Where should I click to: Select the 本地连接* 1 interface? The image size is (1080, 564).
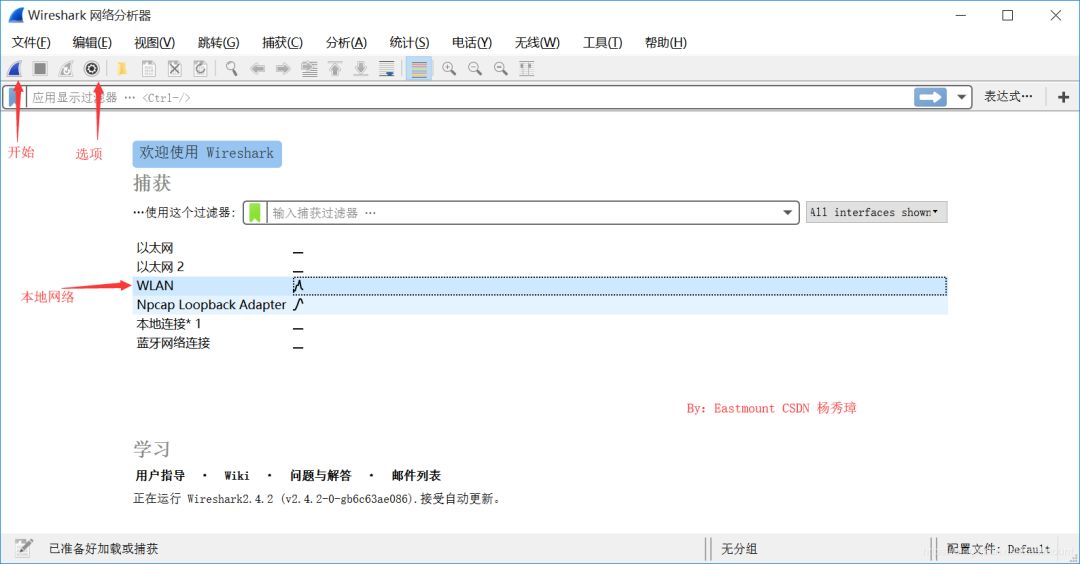[540, 324]
